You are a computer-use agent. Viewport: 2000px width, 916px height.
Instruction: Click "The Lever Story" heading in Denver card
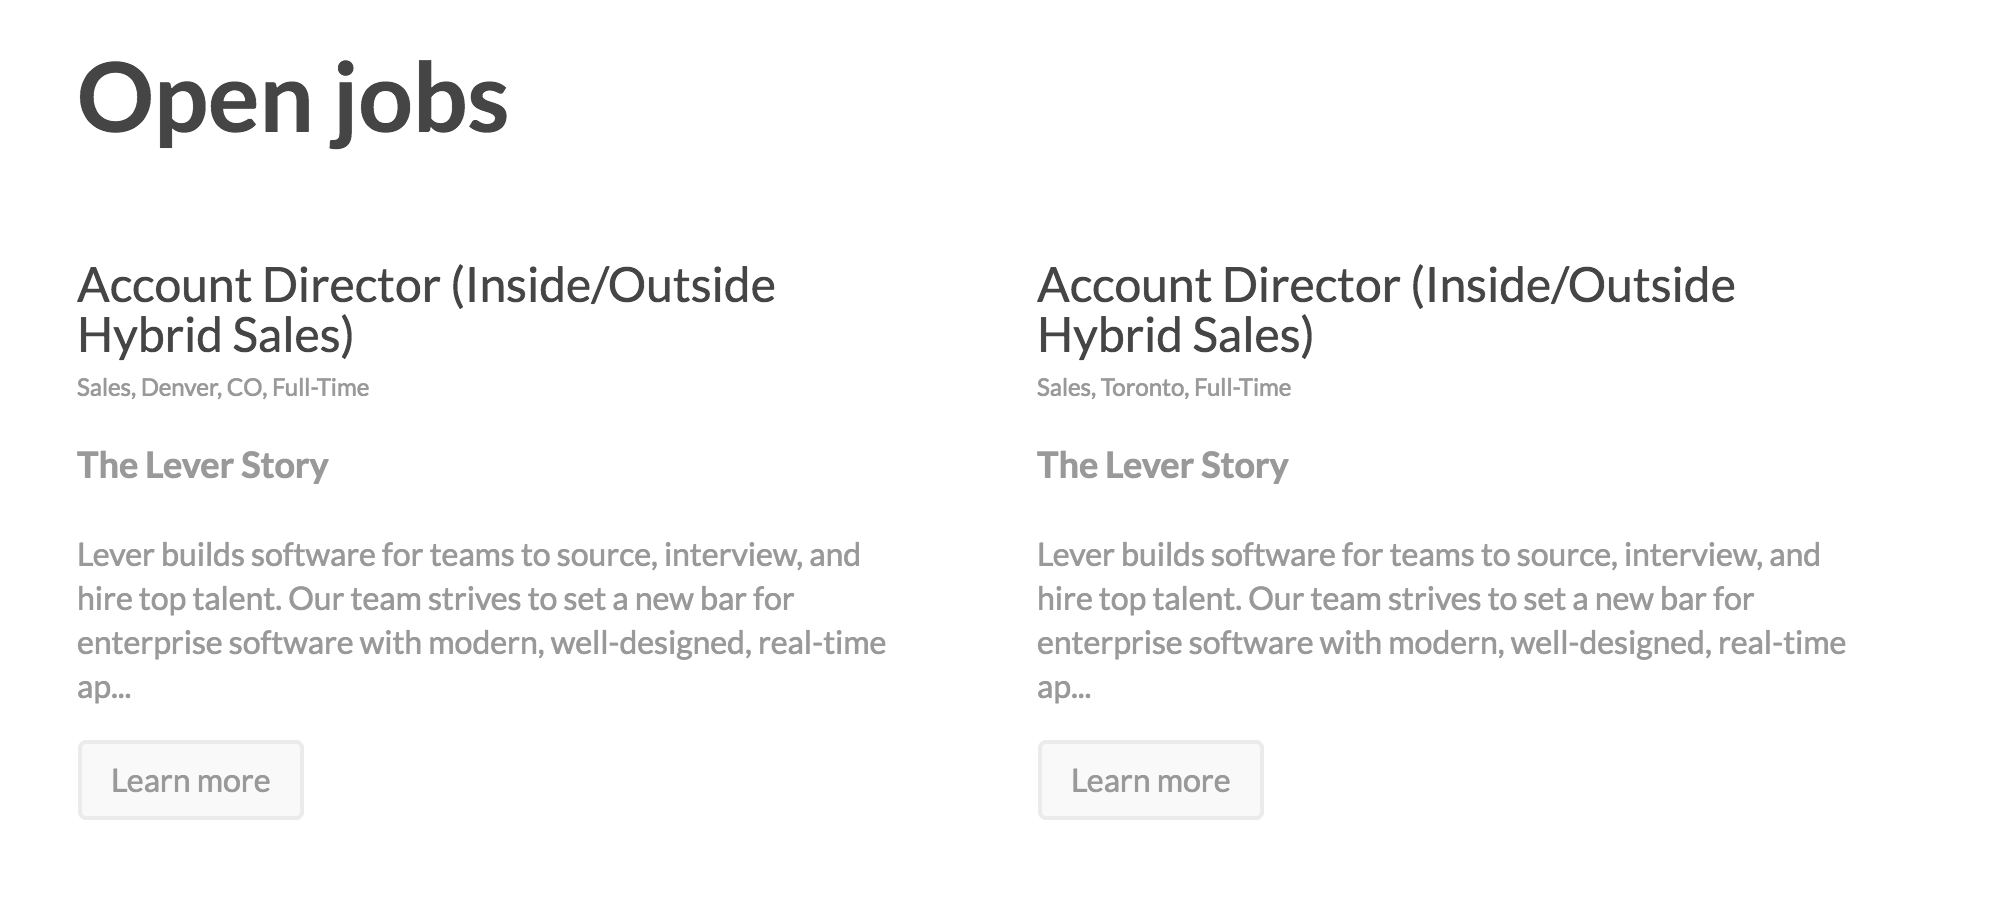coord(203,464)
